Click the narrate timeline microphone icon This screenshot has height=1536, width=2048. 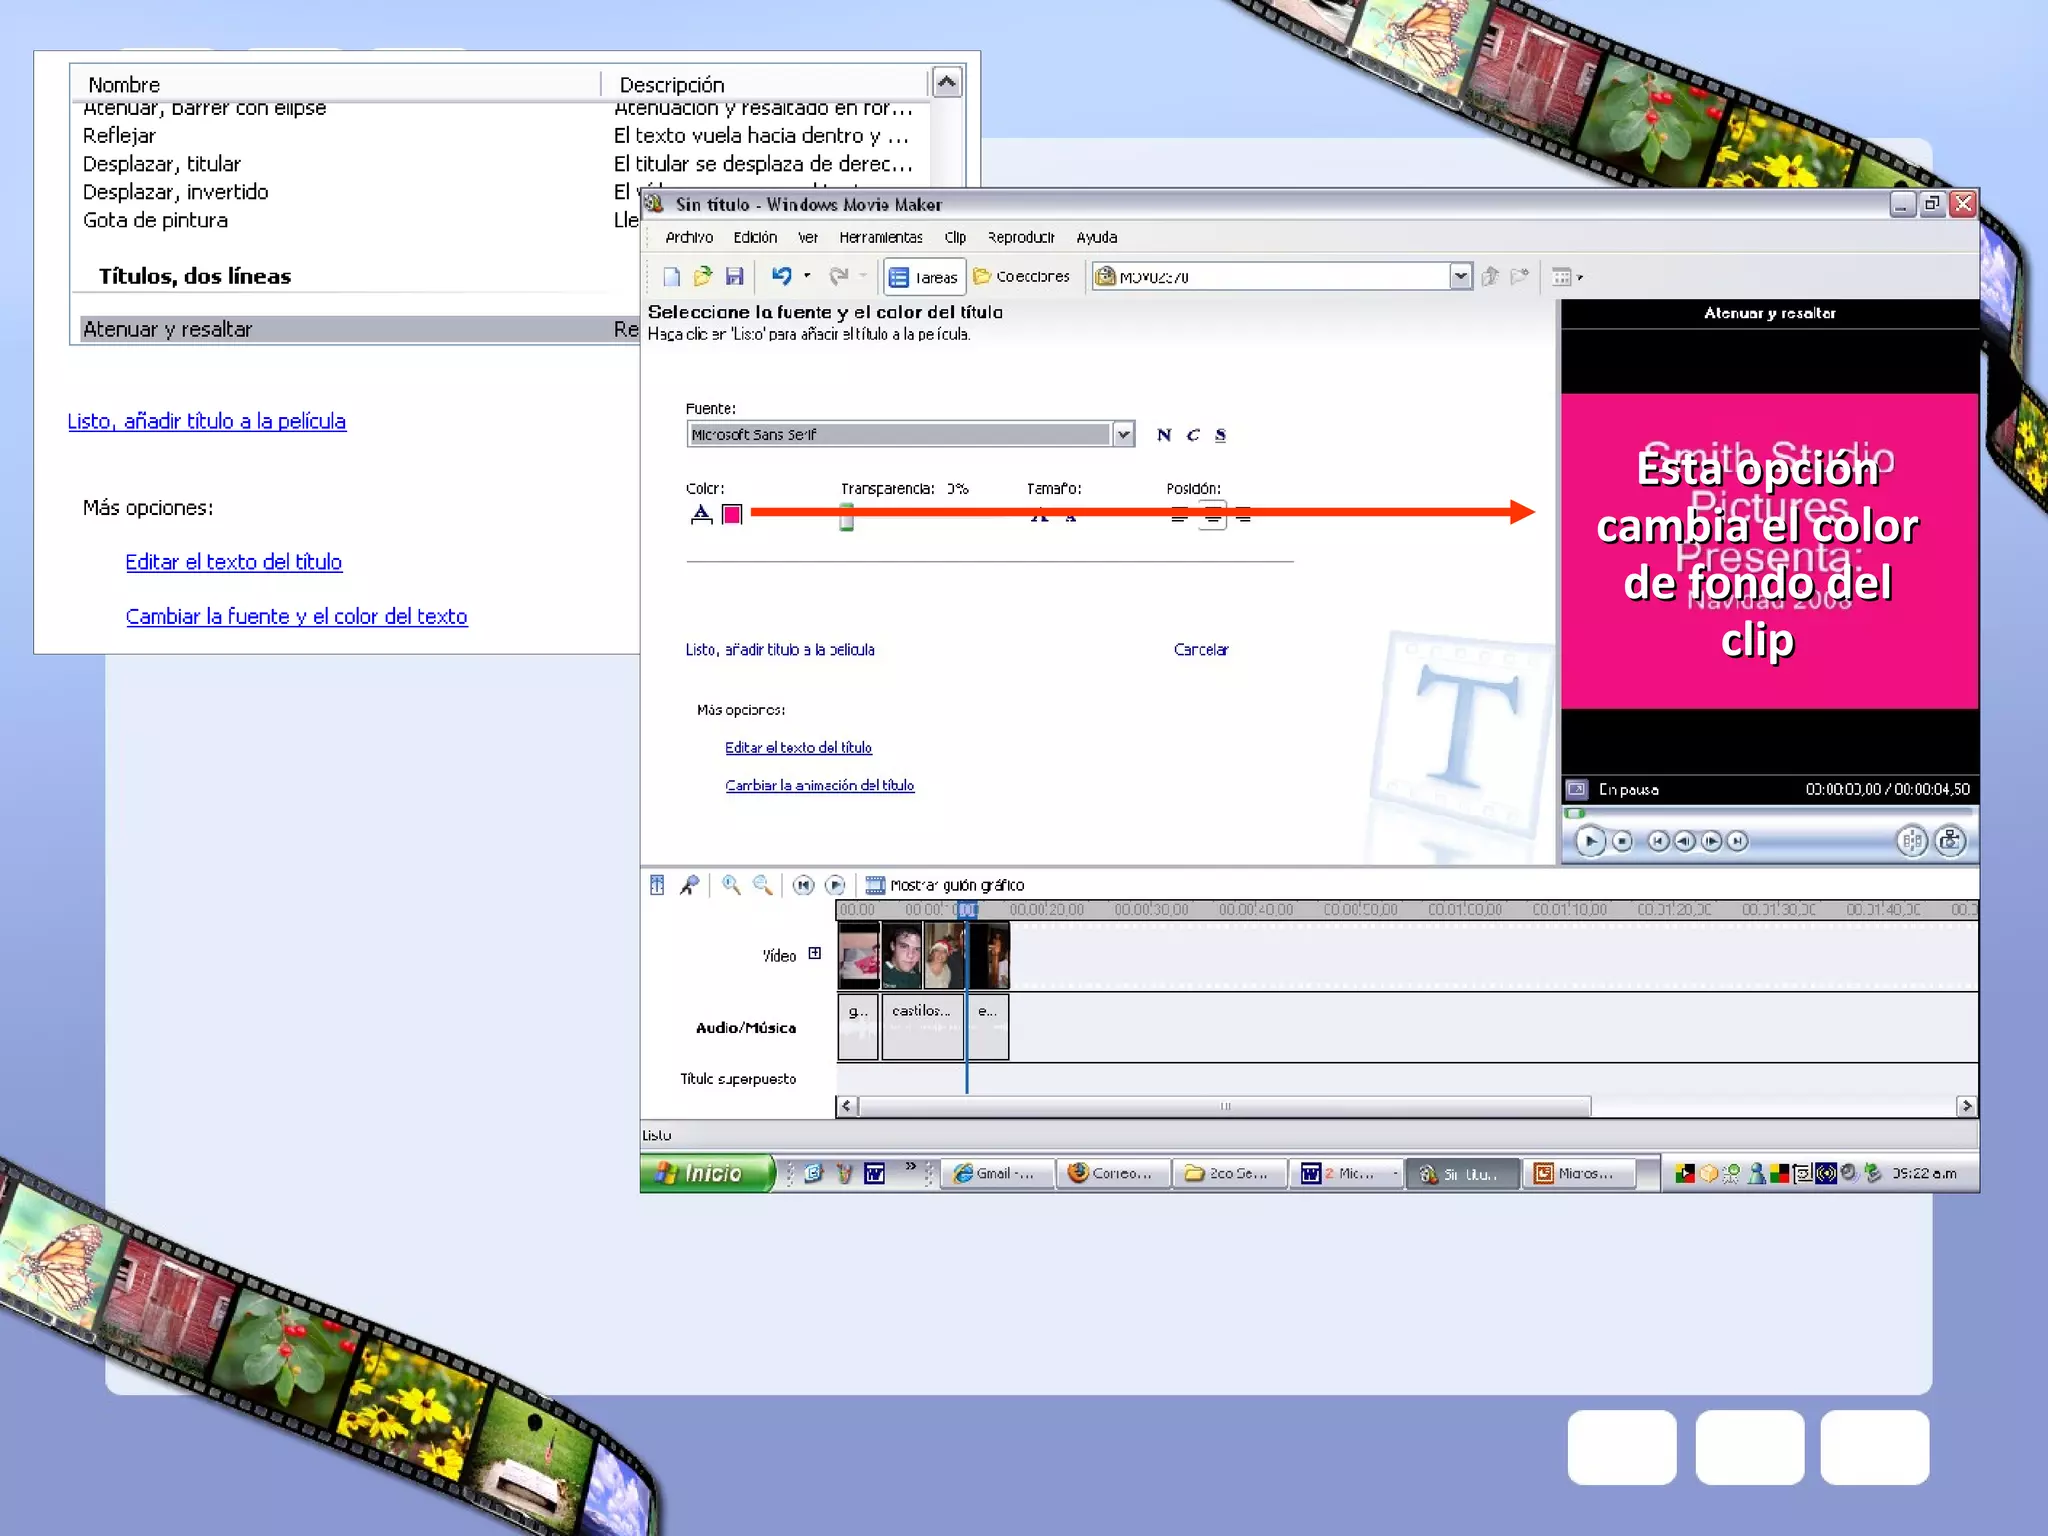coord(690,885)
